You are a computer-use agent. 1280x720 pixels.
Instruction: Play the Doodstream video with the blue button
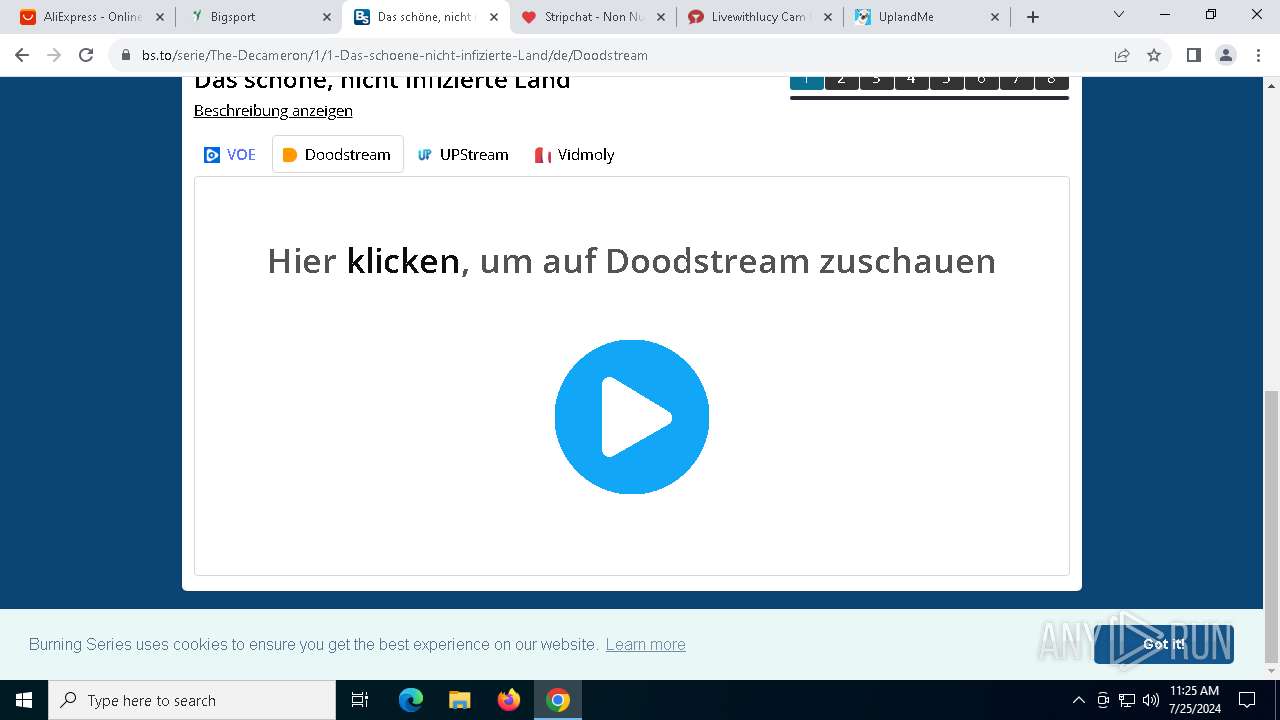click(632, 417)
